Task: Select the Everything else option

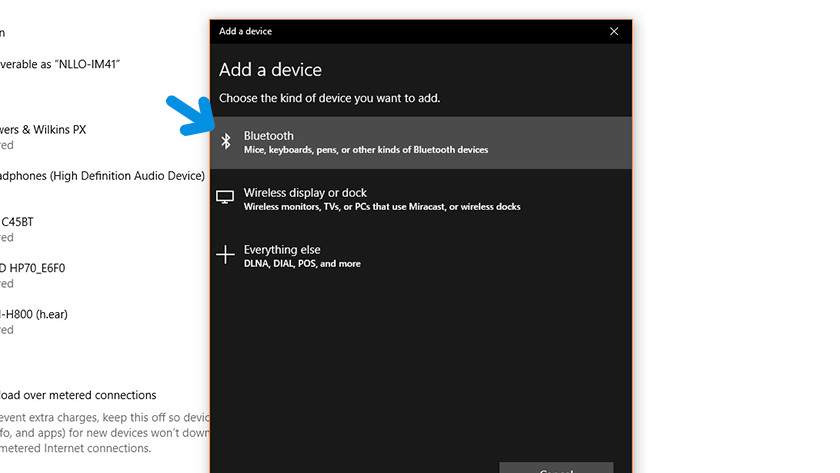Action: [420, 256]
